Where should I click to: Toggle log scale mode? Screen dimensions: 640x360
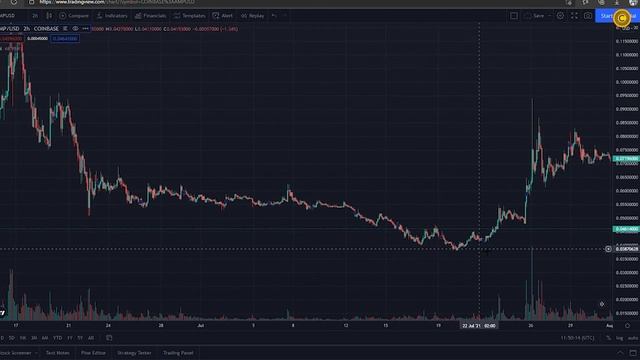pyautogui.click(x=619, y=338)
